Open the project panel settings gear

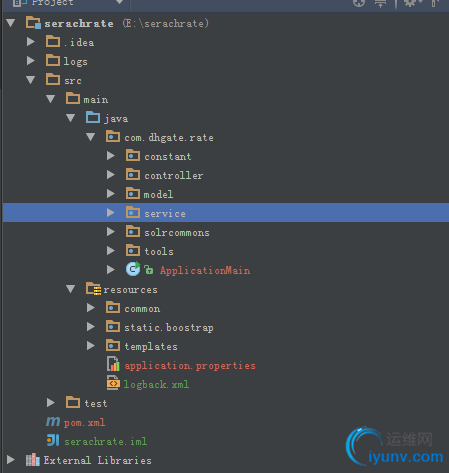413,3
